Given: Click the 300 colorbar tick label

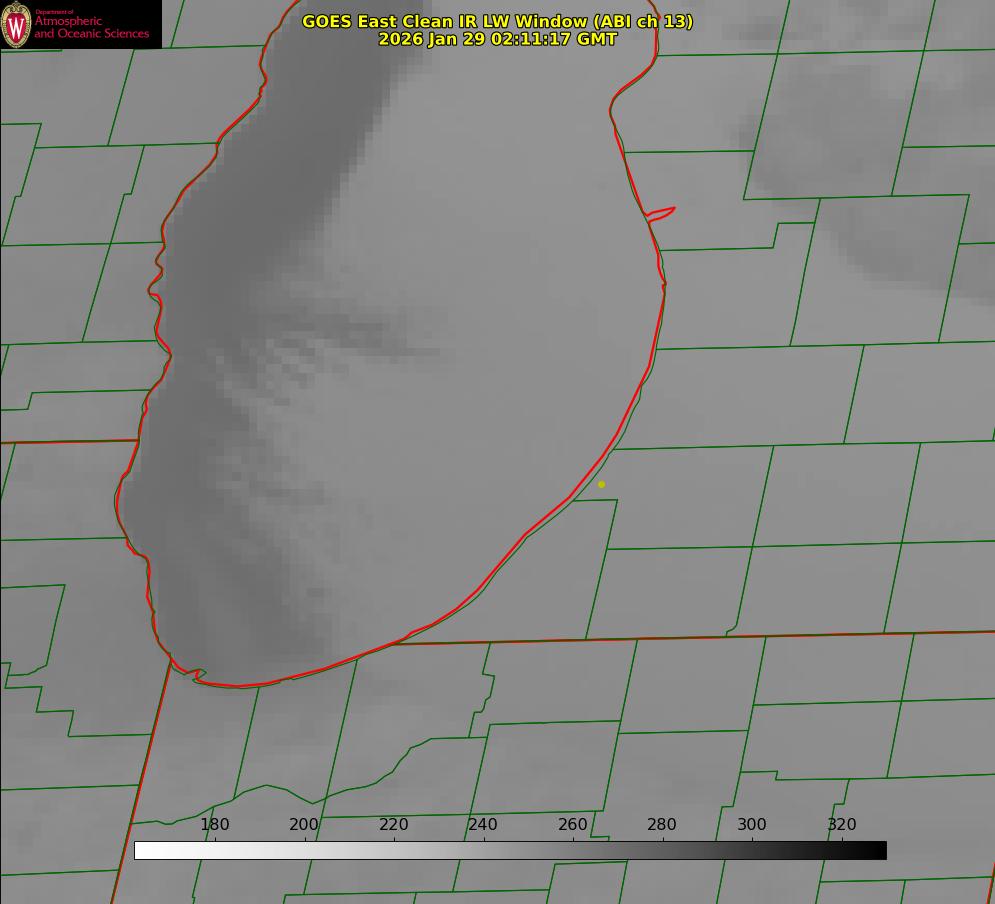Looking at the screenshot, I should click(x=752, y=825).
